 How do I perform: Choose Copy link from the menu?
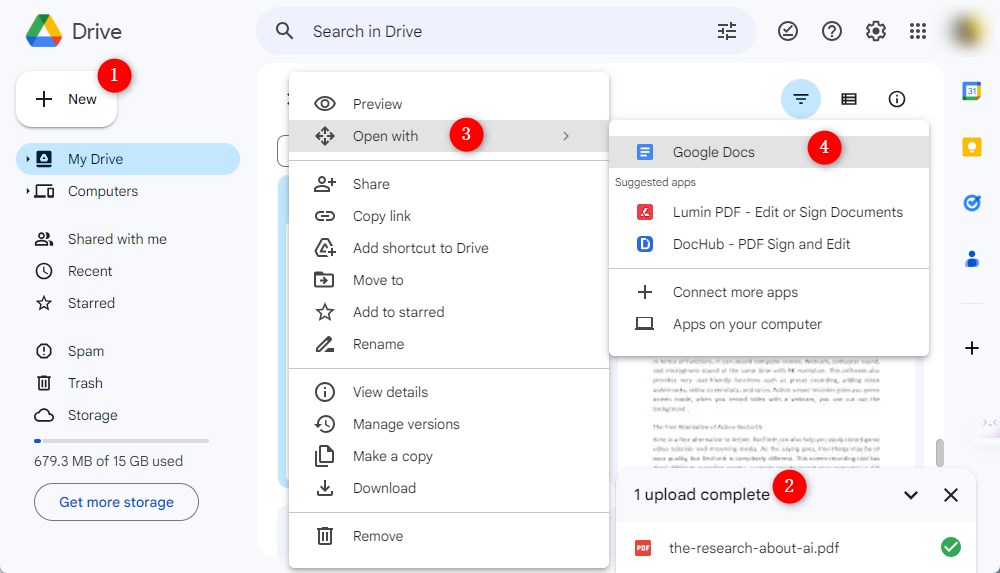click(449, 216)
